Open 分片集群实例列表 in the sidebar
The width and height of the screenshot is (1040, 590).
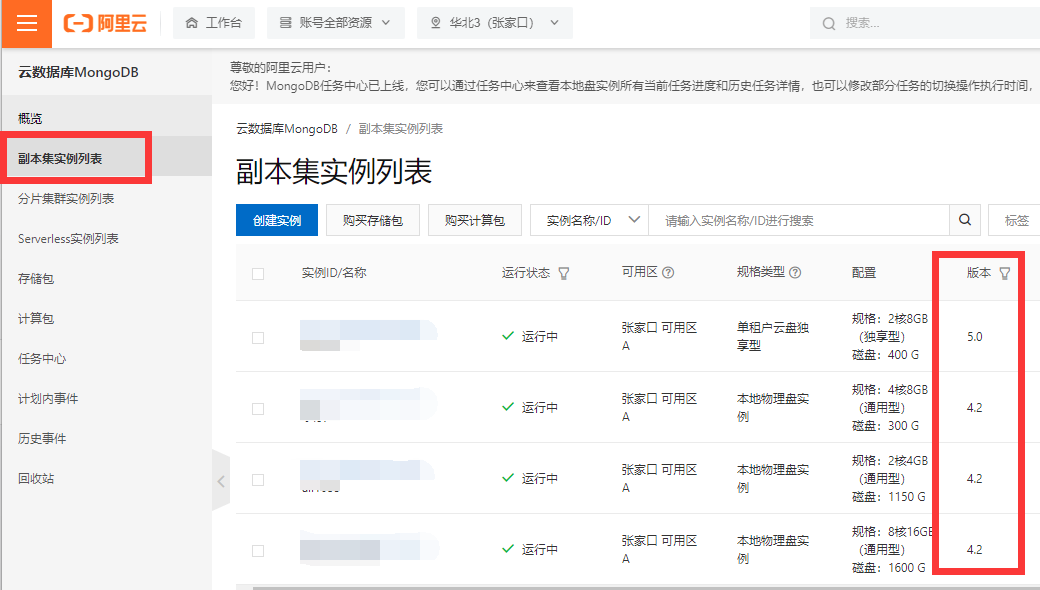click(x=66, y=199)
